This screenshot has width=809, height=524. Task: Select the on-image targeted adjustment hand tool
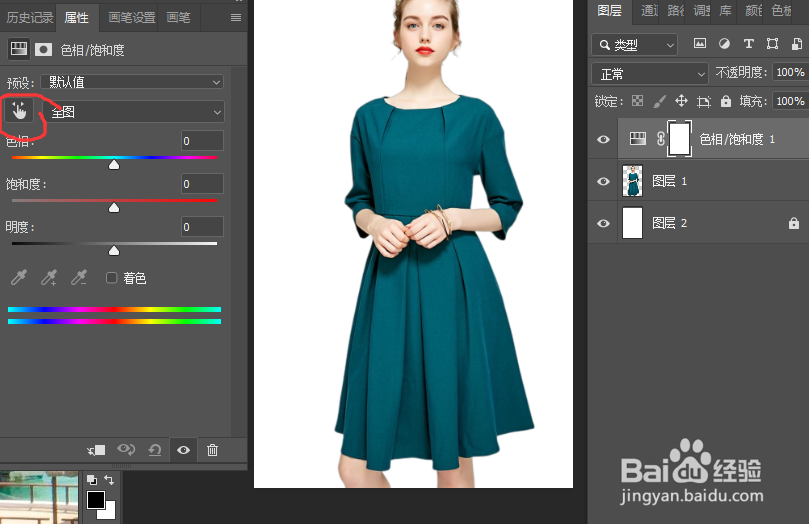[x=19, y=111]
